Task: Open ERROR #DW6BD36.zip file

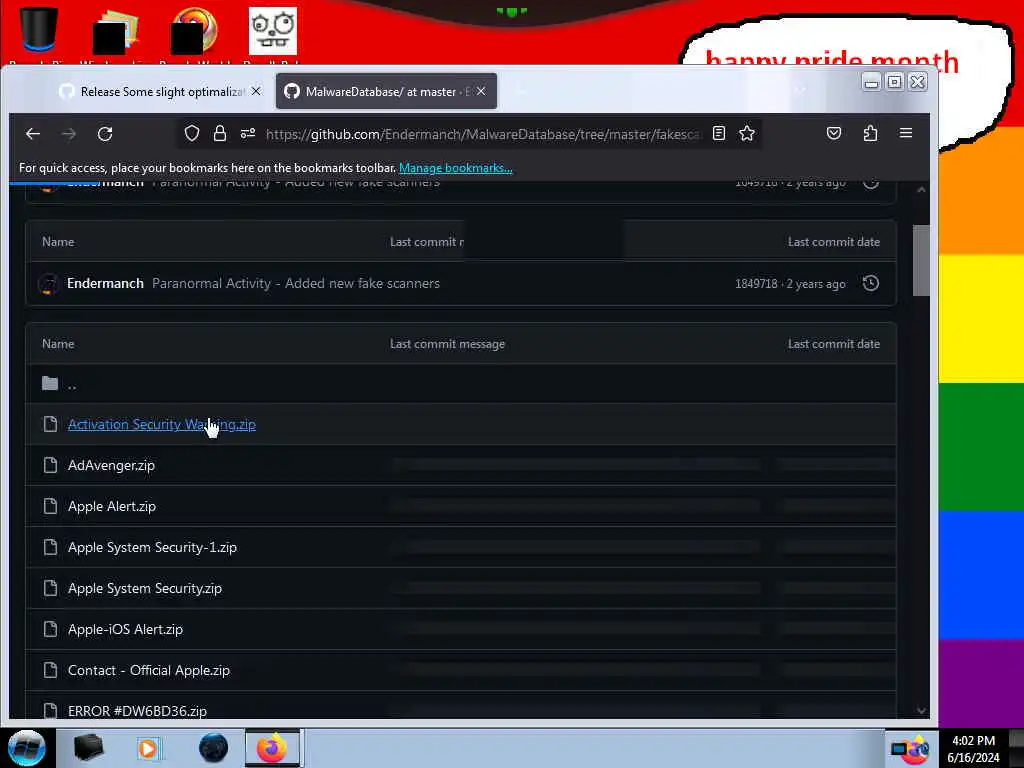Action: pyautogui.click(x=137, y=711)
